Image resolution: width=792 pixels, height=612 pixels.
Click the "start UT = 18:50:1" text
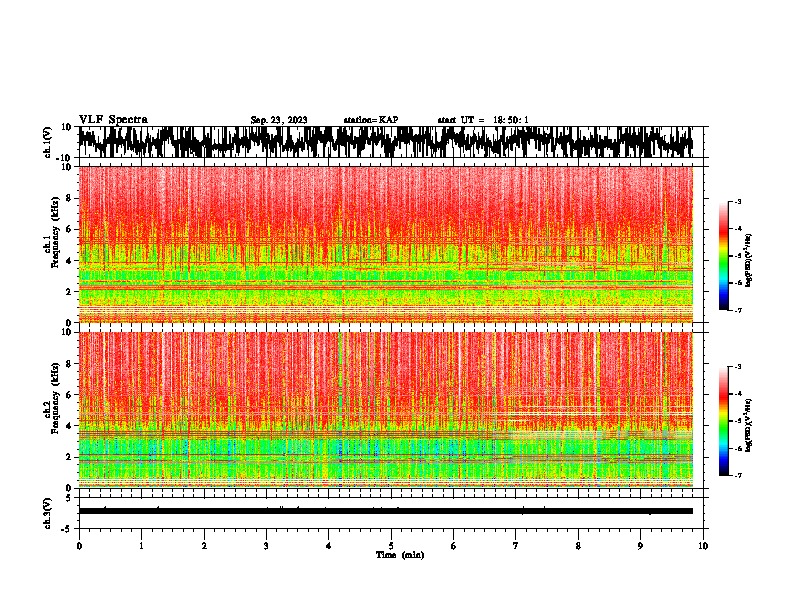(483, 120)
